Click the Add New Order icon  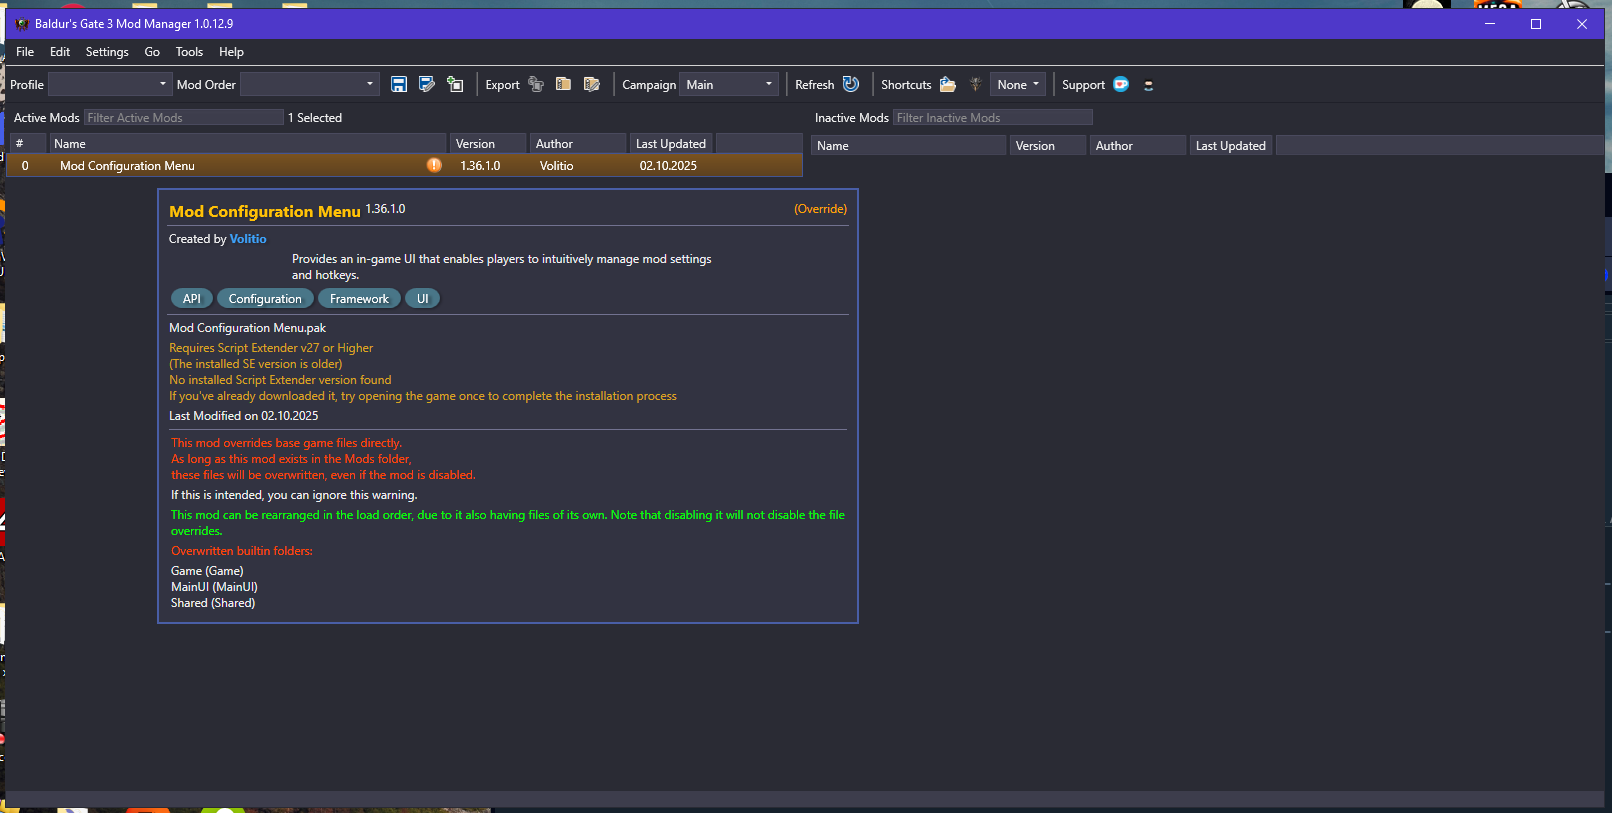455,84
